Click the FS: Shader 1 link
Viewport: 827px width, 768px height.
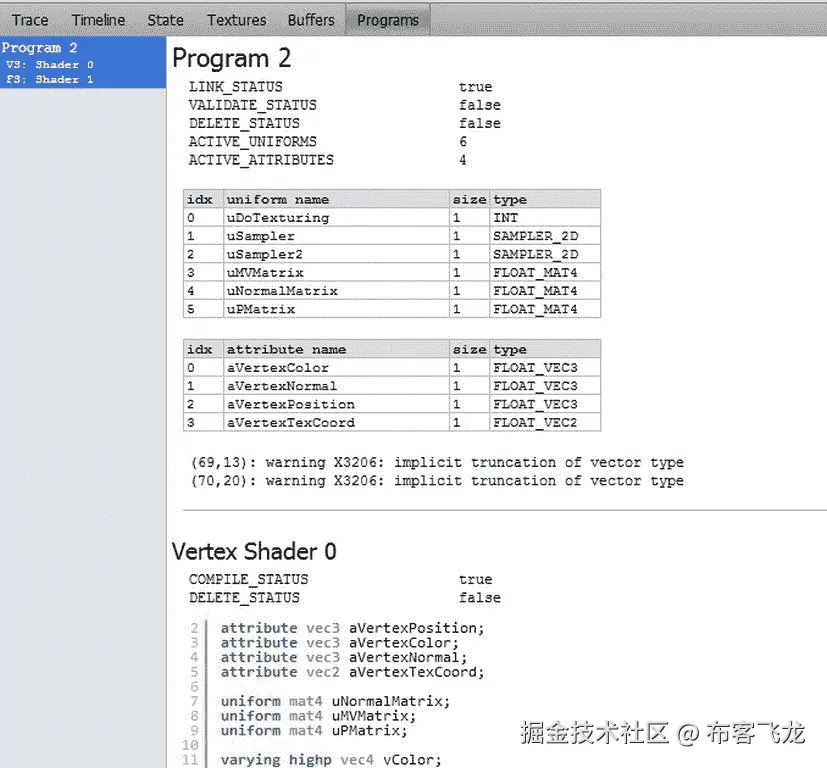50,79
